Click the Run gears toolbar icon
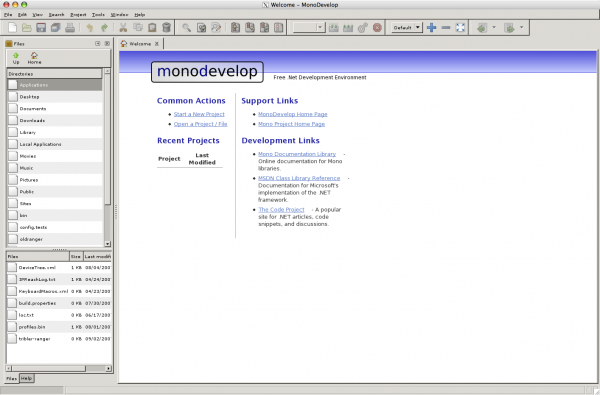Viewport: 600px width, 395px height. pyautogui.click(x=362, y=28)
